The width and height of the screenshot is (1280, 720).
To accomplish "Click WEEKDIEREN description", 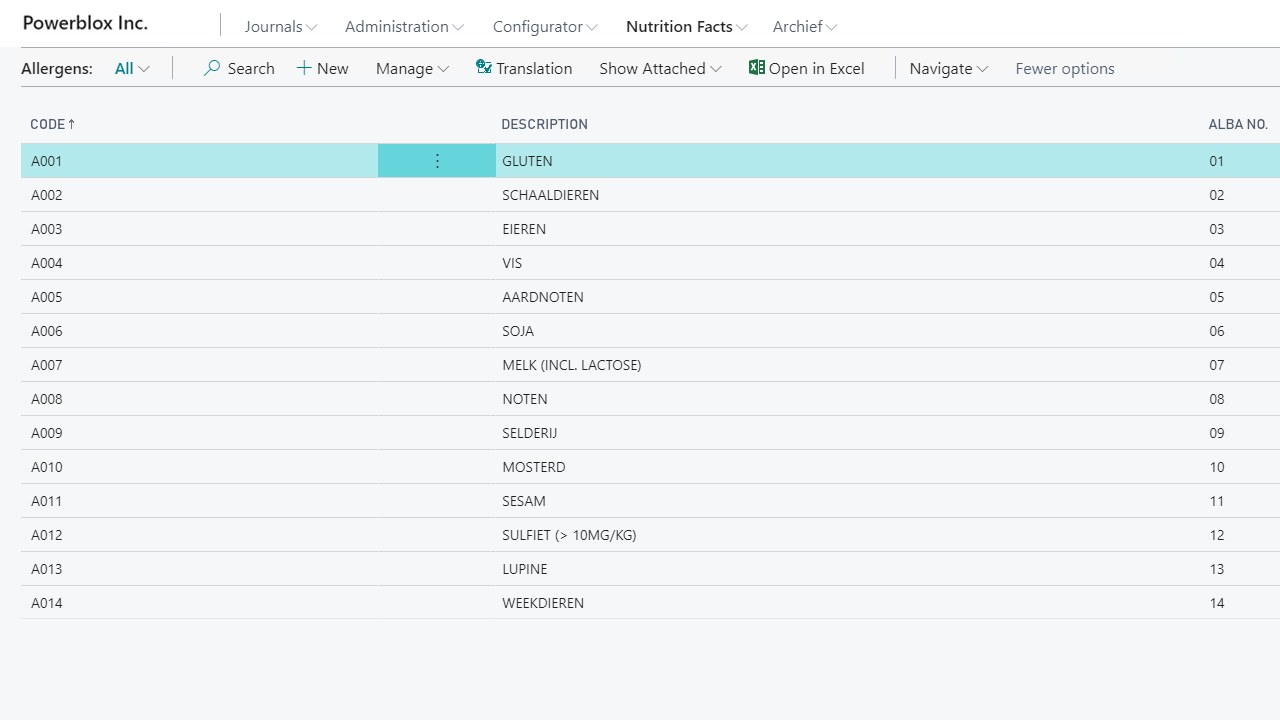I will coord(543,603).
